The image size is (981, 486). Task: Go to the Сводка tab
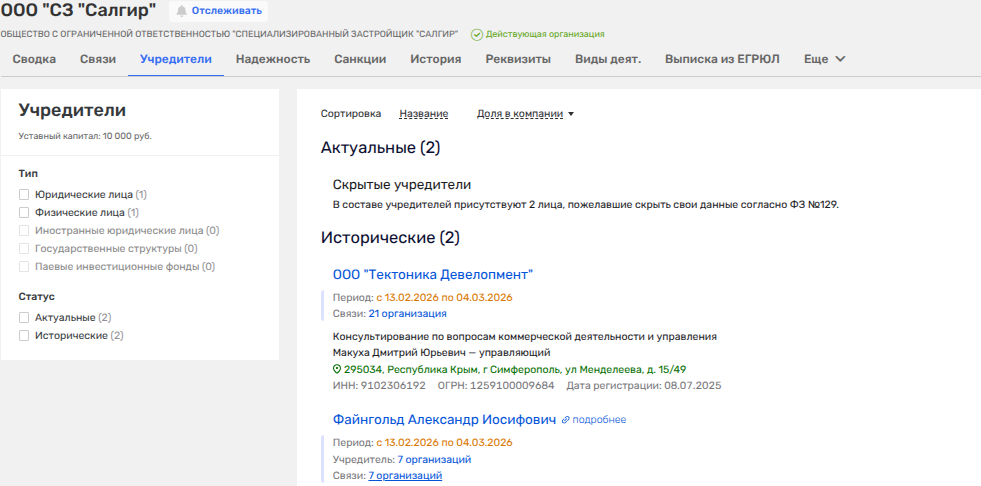click(x=34, y=59)
